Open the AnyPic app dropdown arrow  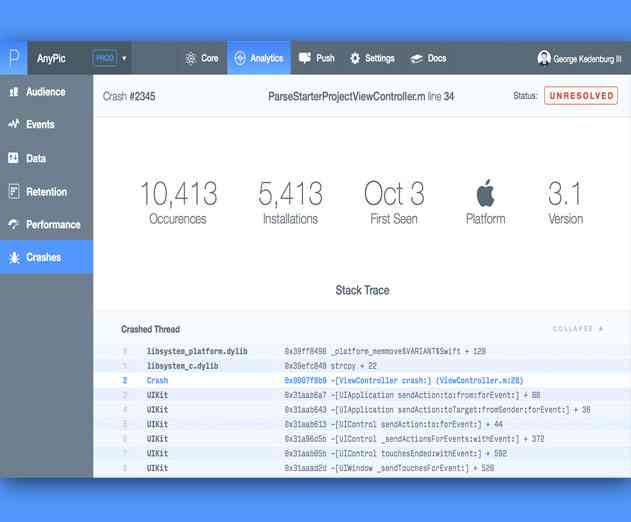pyautogui.click(x=124, y=58)
